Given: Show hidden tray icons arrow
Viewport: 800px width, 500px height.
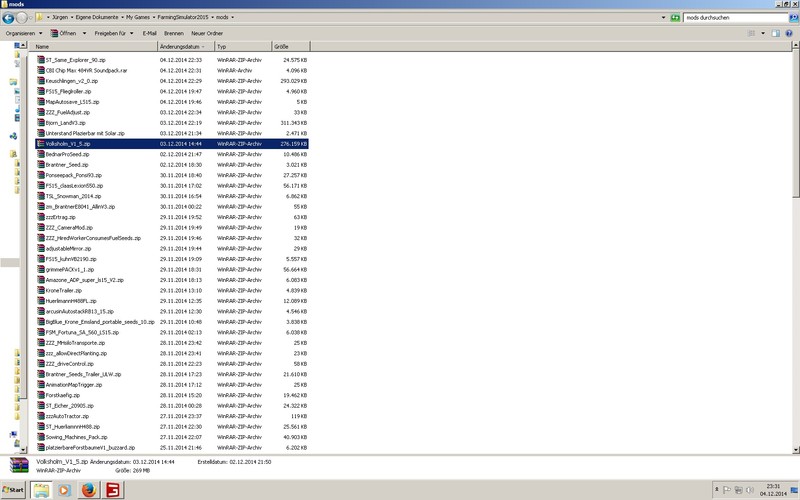Looking at the screenshot, I should coord(717,490).
